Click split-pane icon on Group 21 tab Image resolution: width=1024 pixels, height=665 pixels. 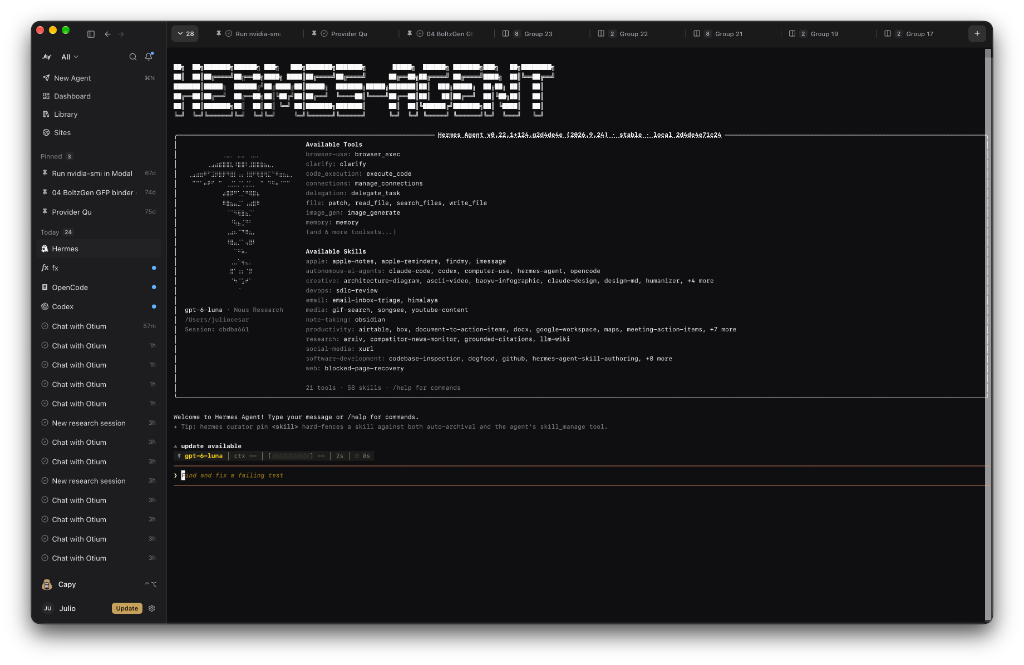pyautogui.click(x=696, y=33)
